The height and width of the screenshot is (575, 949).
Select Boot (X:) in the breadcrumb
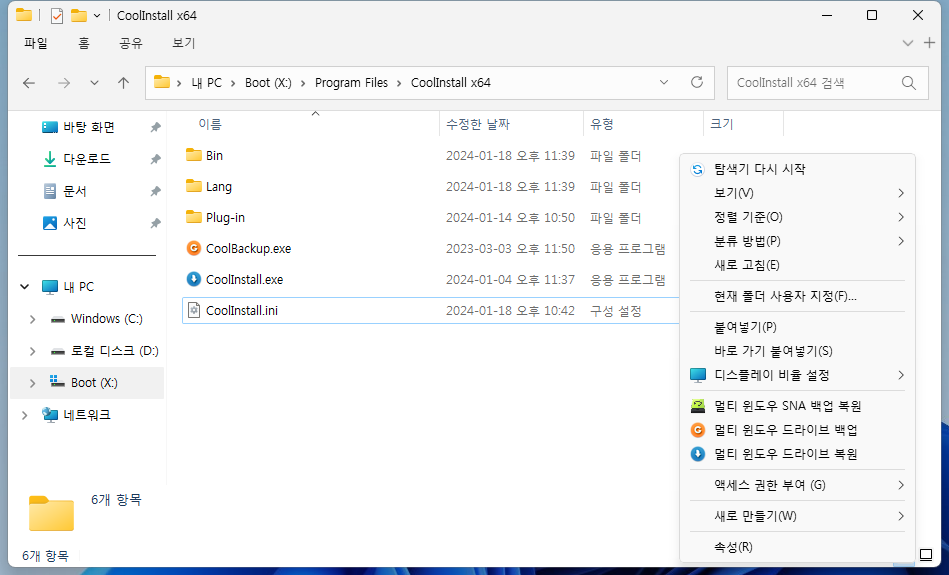coord(268,83)
